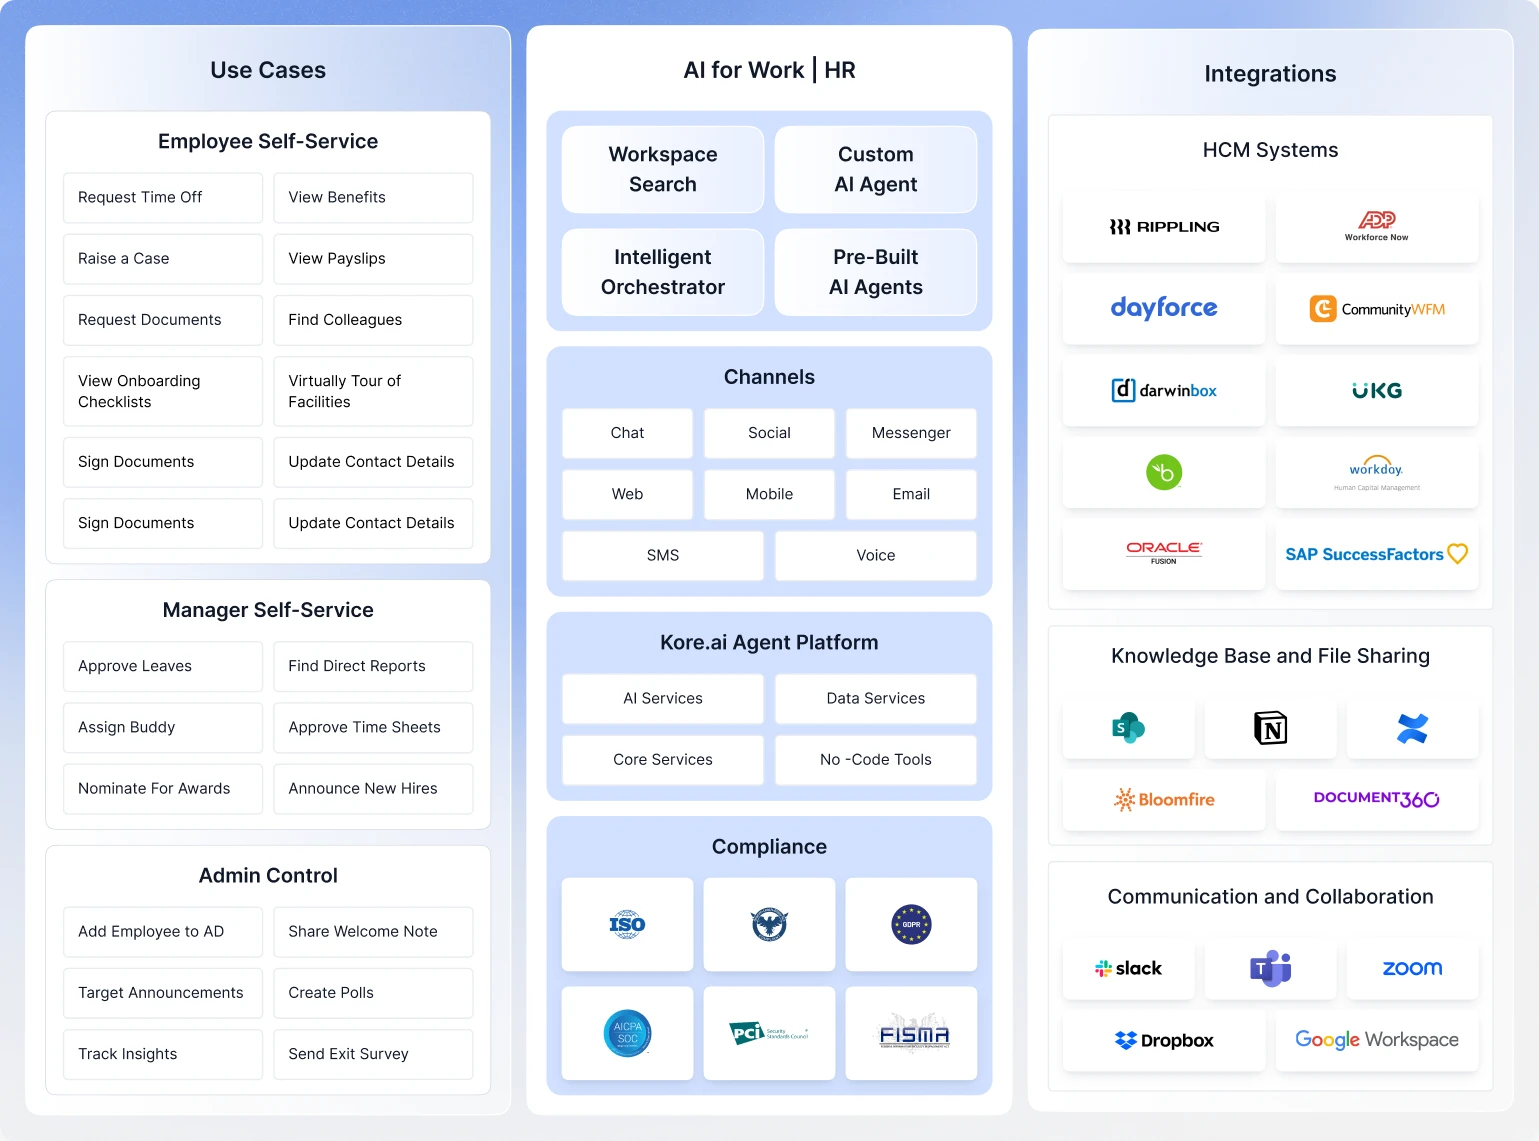Click Request Time Off use case

point(163,198)
